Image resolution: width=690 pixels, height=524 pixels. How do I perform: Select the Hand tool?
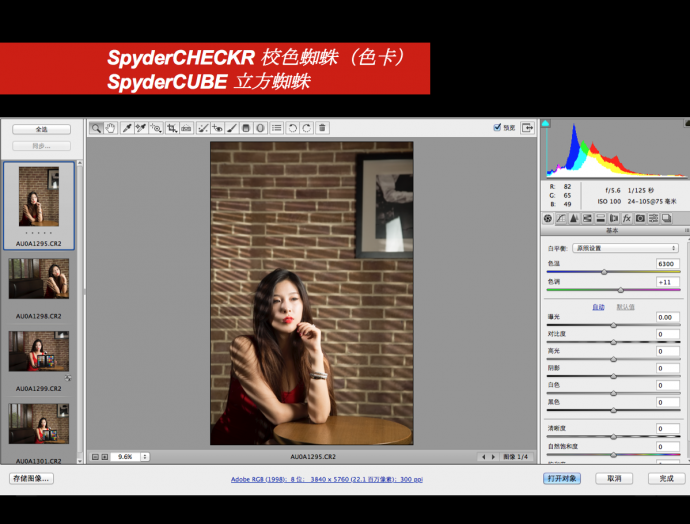pyautogui.click(x=110, y=128)
